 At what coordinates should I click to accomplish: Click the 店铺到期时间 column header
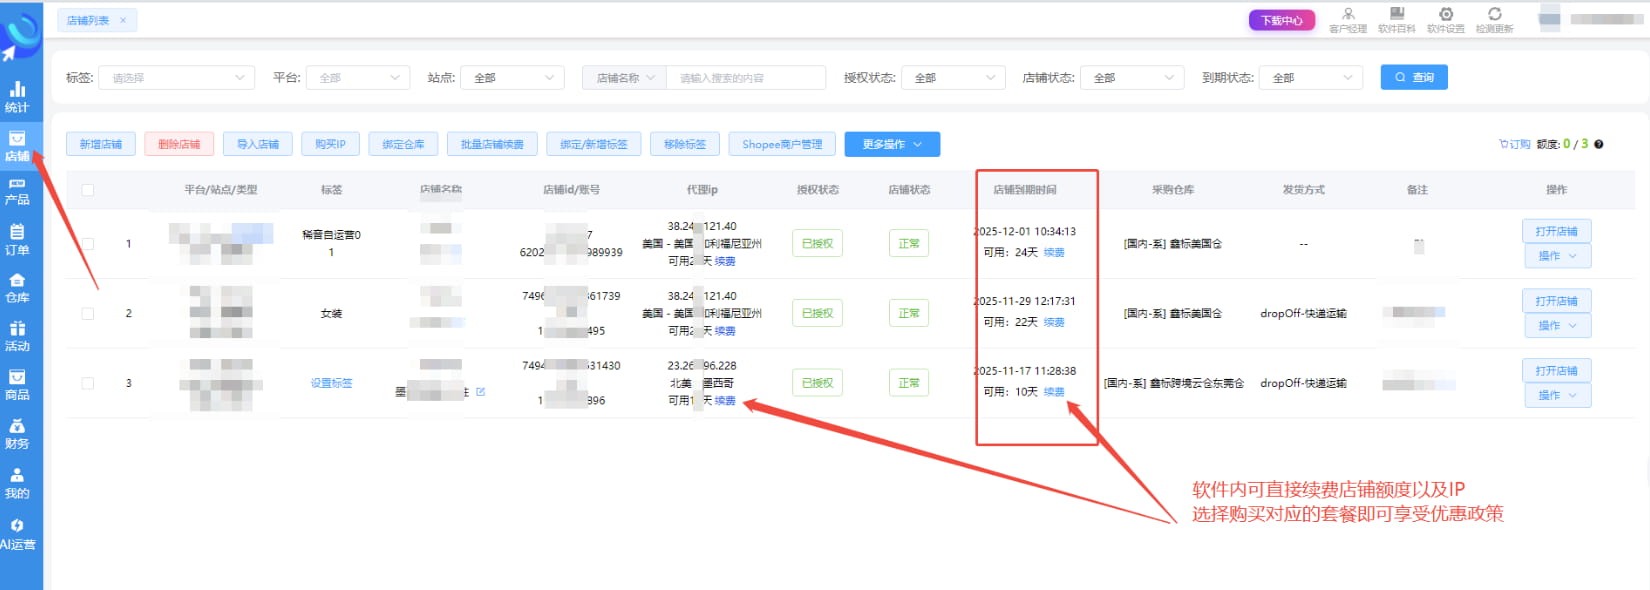[1025, 190]
